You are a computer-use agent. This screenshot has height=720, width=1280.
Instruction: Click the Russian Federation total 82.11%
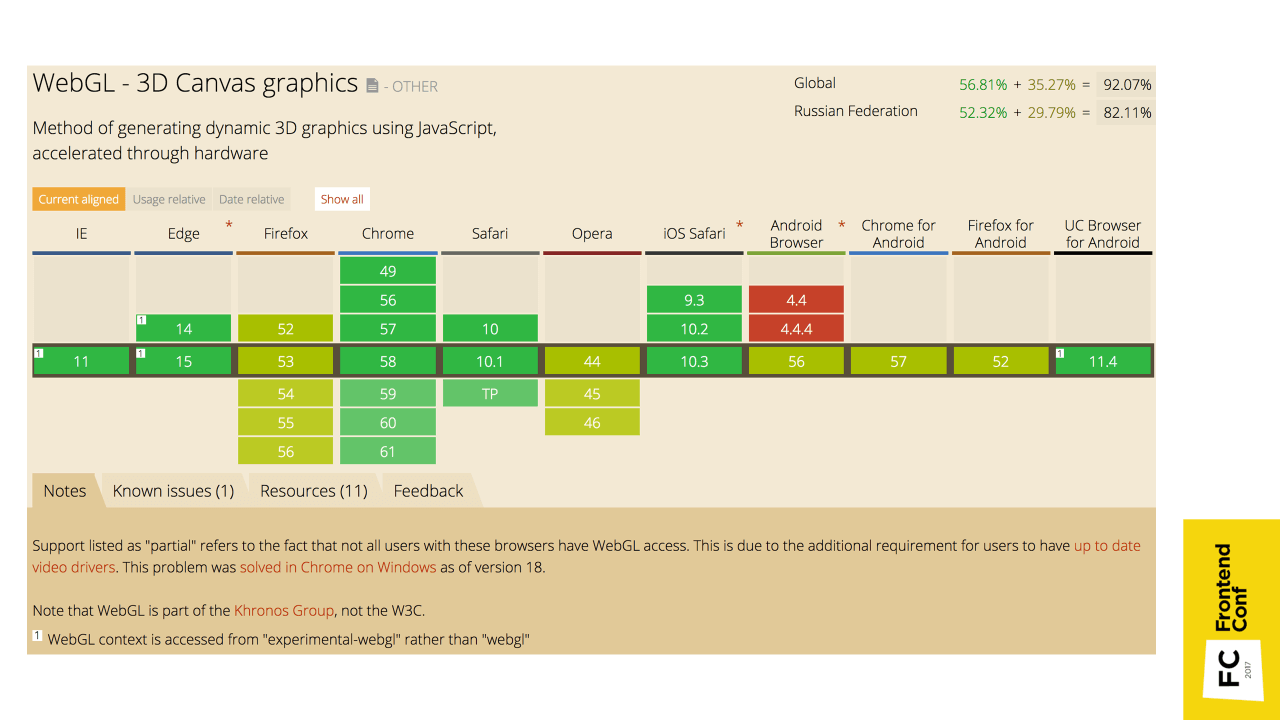click(1127, 113)
